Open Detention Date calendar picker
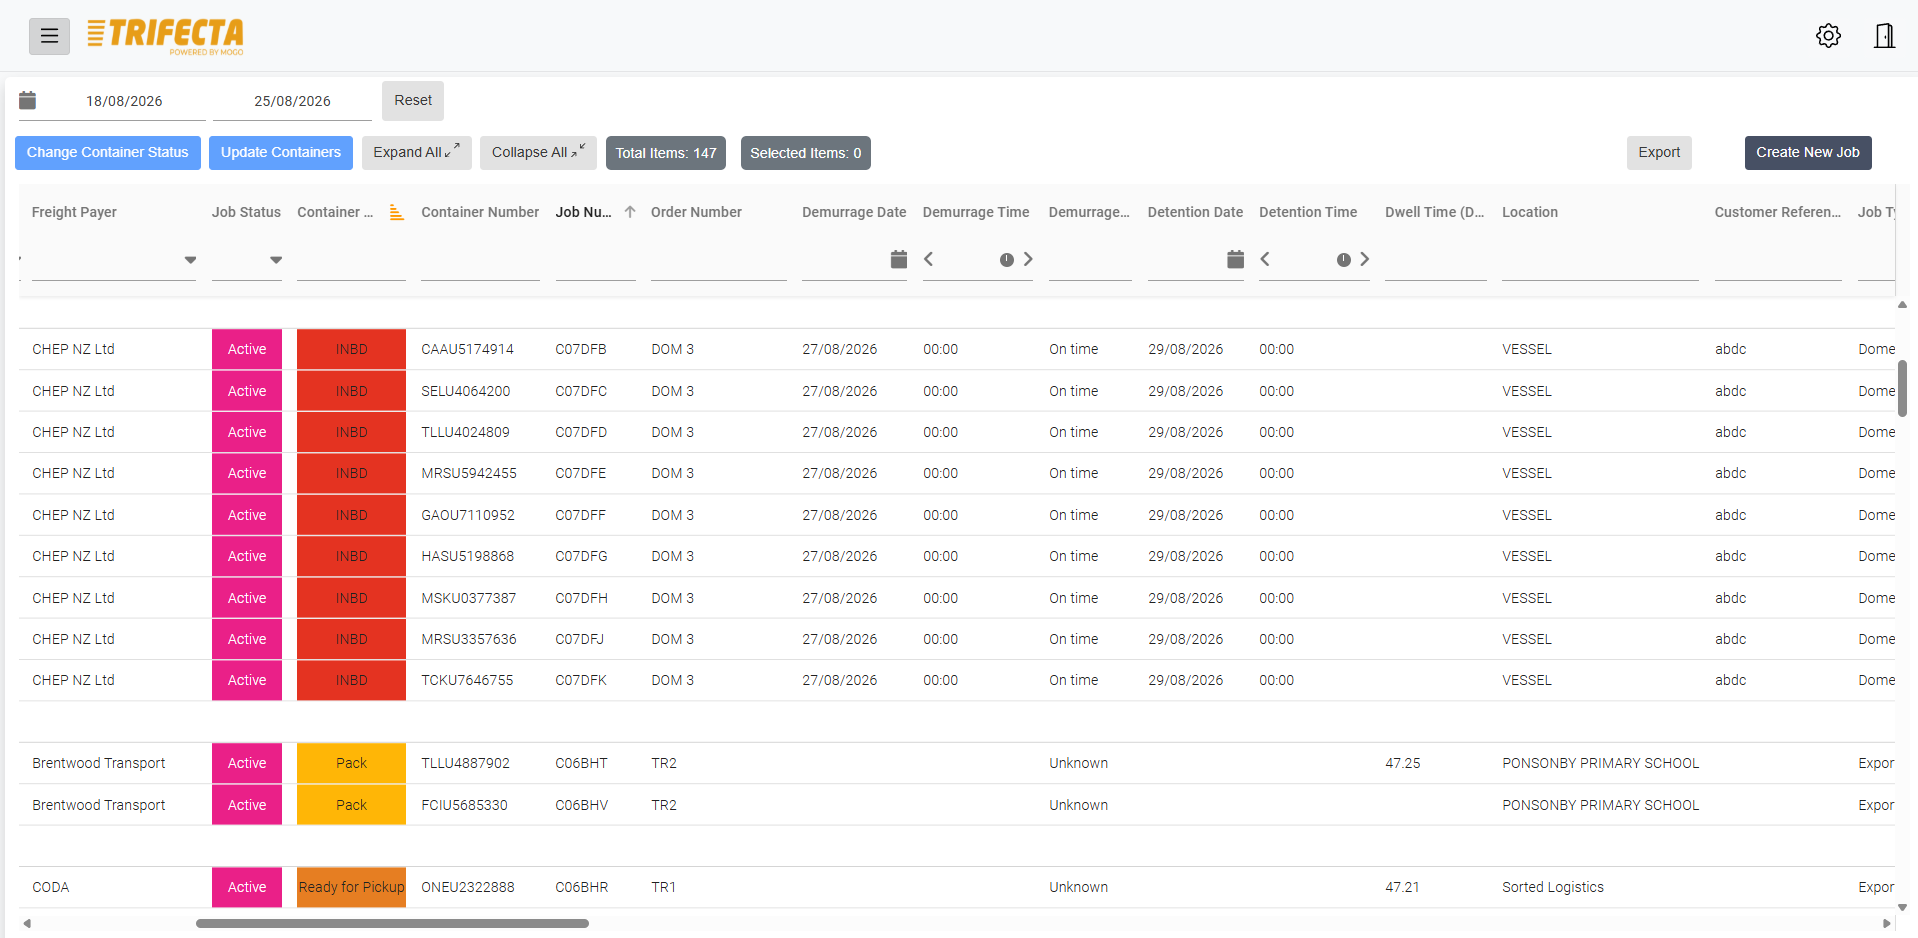 pos(1236,259)
